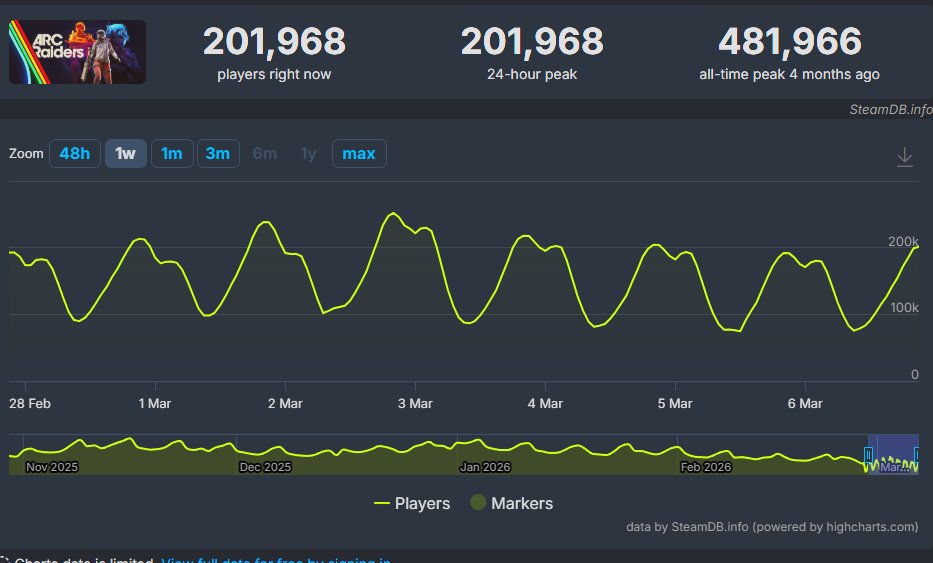Toggle the Markers series in legend
Image resolution: width=933 pixels, height=563 pixels.
pos(512,503)
